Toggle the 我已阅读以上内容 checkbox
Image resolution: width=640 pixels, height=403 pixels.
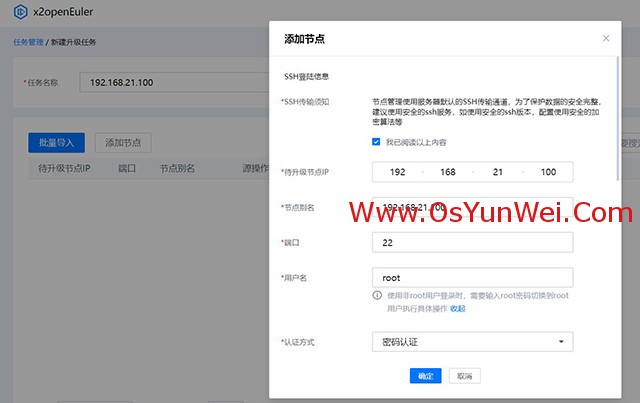376,142
